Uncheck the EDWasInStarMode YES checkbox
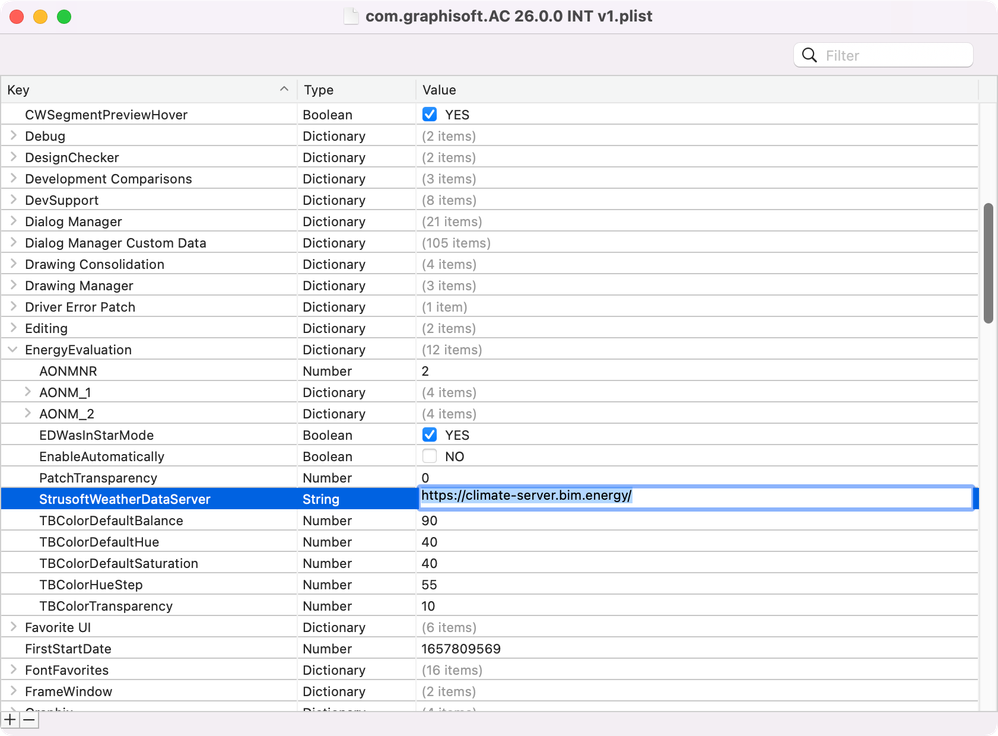Screen dimensions: 998x736 pyautogui.click(x=428, y=435)
